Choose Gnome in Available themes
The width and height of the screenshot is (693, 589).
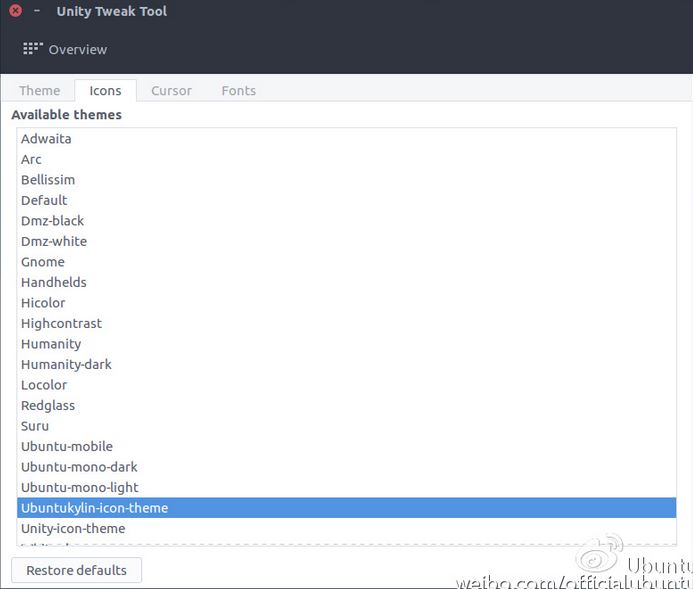click(x=43, y=262)
